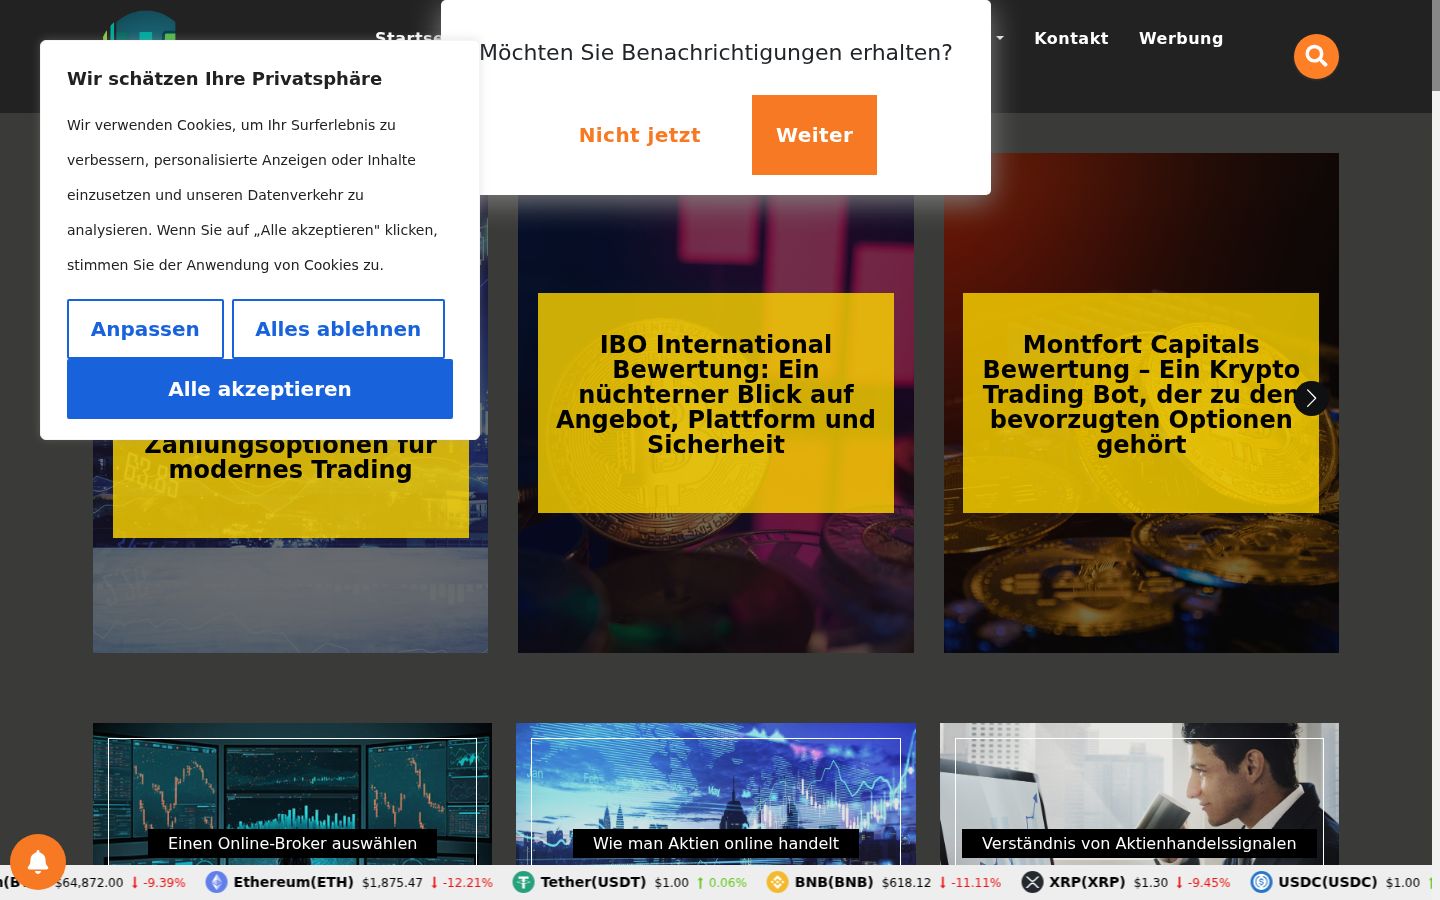
Task: Open Wie man Aktien online handelt card
Action: 716,843
